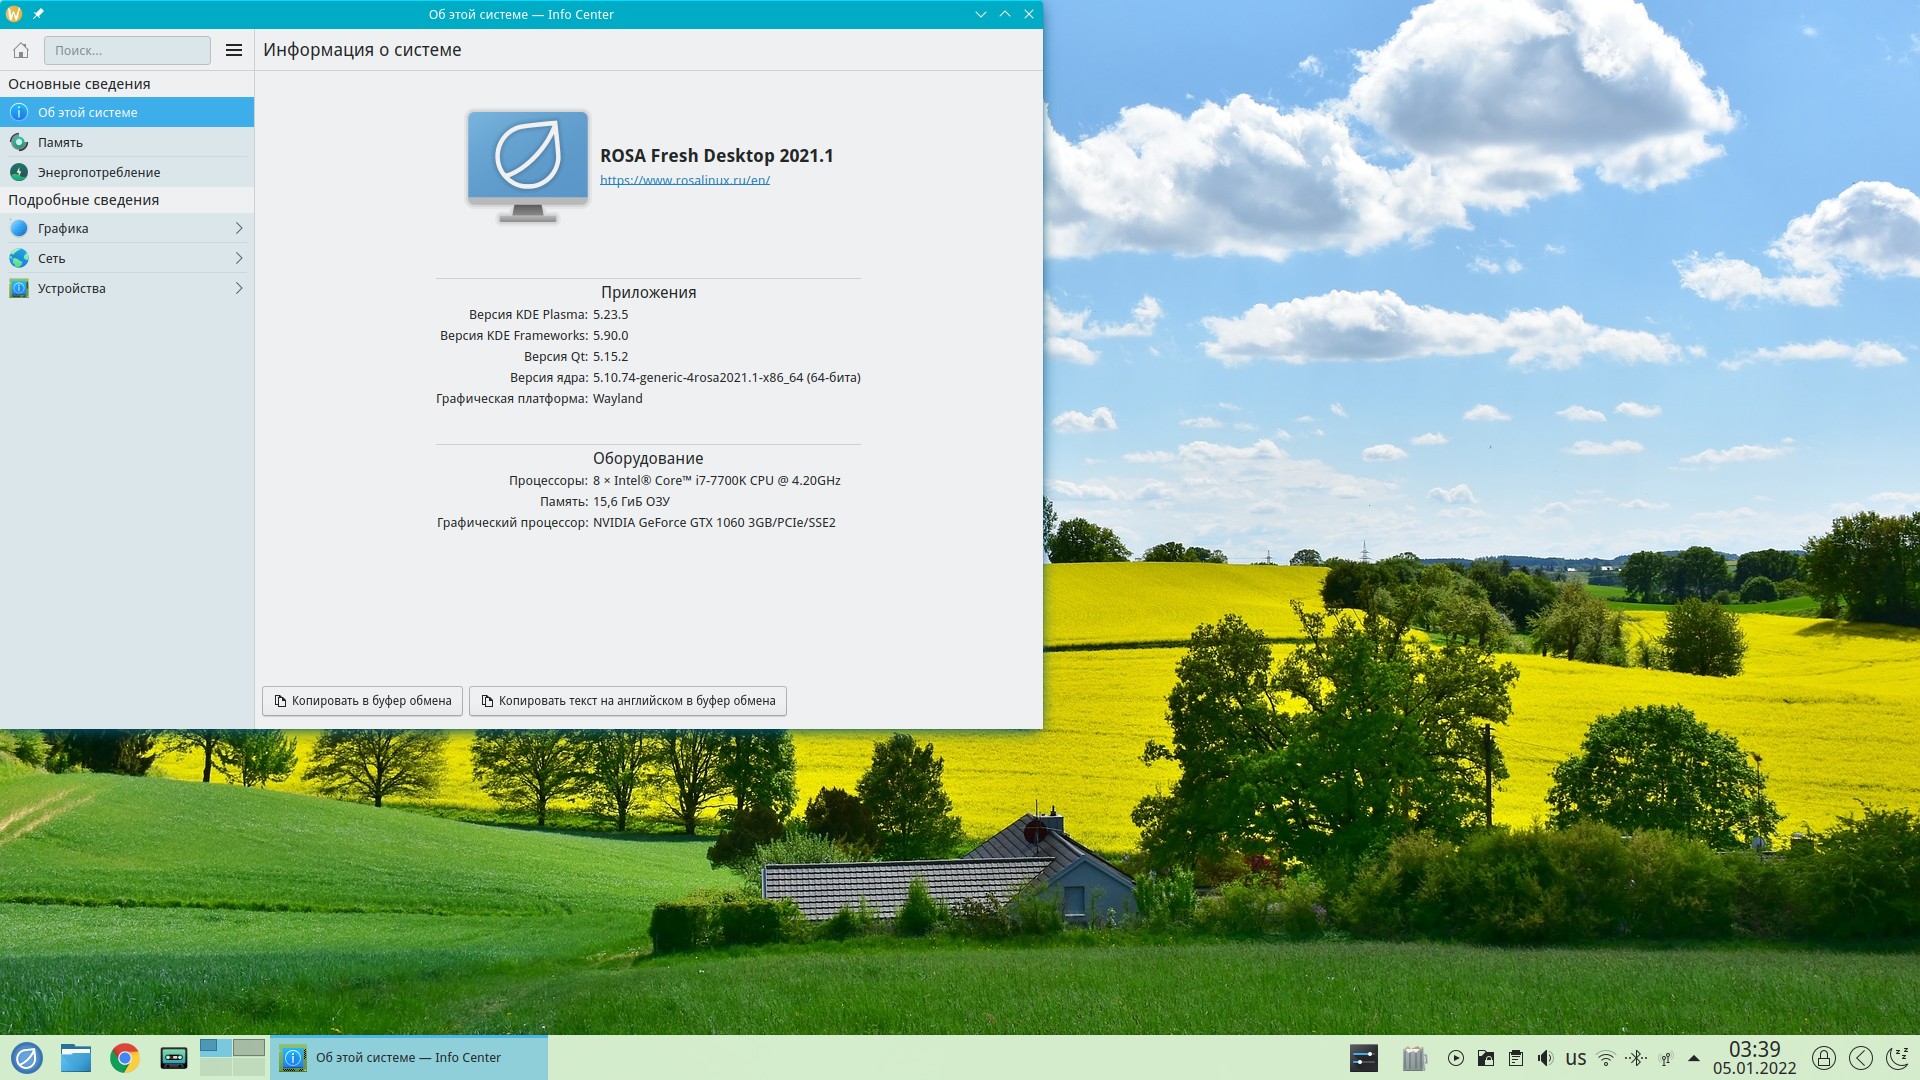
Task: Open the file manager taskbar icon
Action: pyautogui.click(x=76, y=1058)
